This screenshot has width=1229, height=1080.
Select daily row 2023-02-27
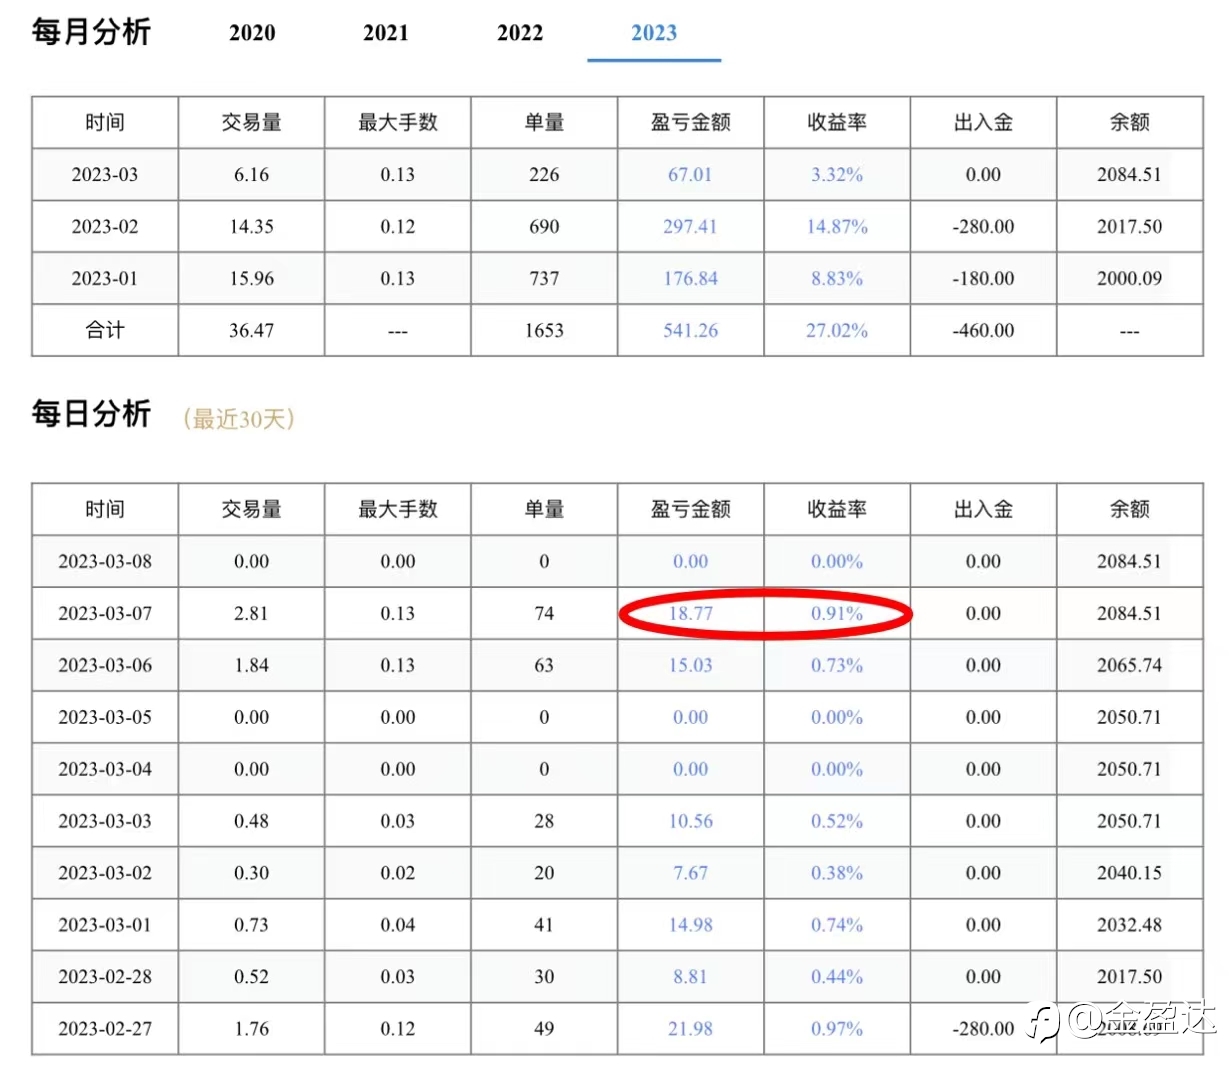617,1029
